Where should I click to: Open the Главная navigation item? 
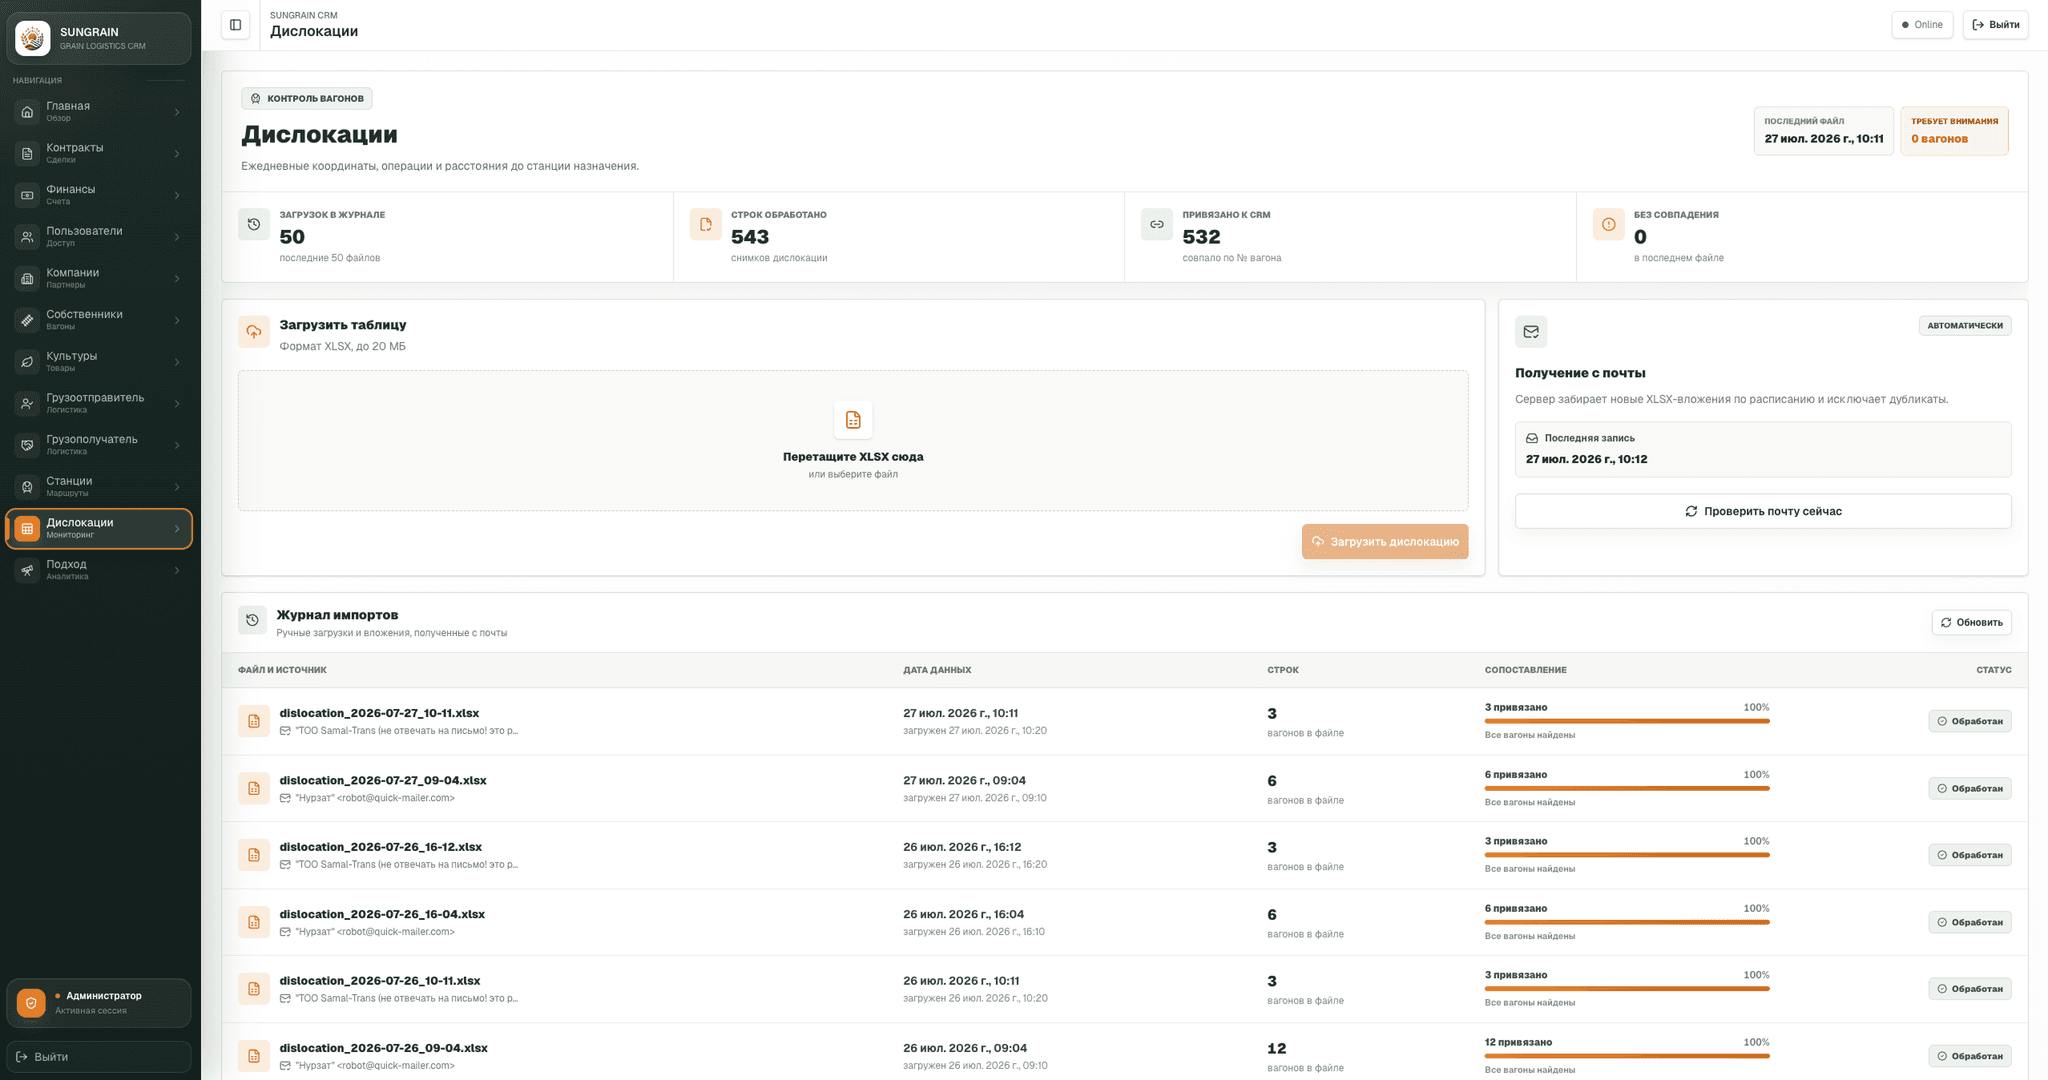[x=99, y=112]
